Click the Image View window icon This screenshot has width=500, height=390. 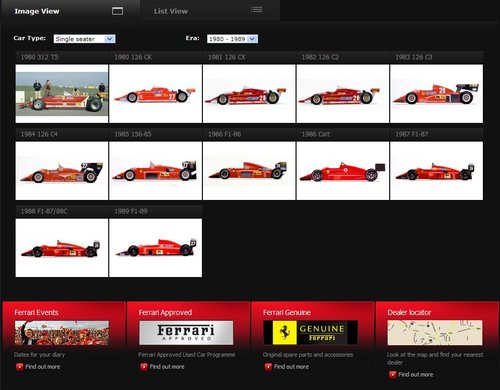117,11
